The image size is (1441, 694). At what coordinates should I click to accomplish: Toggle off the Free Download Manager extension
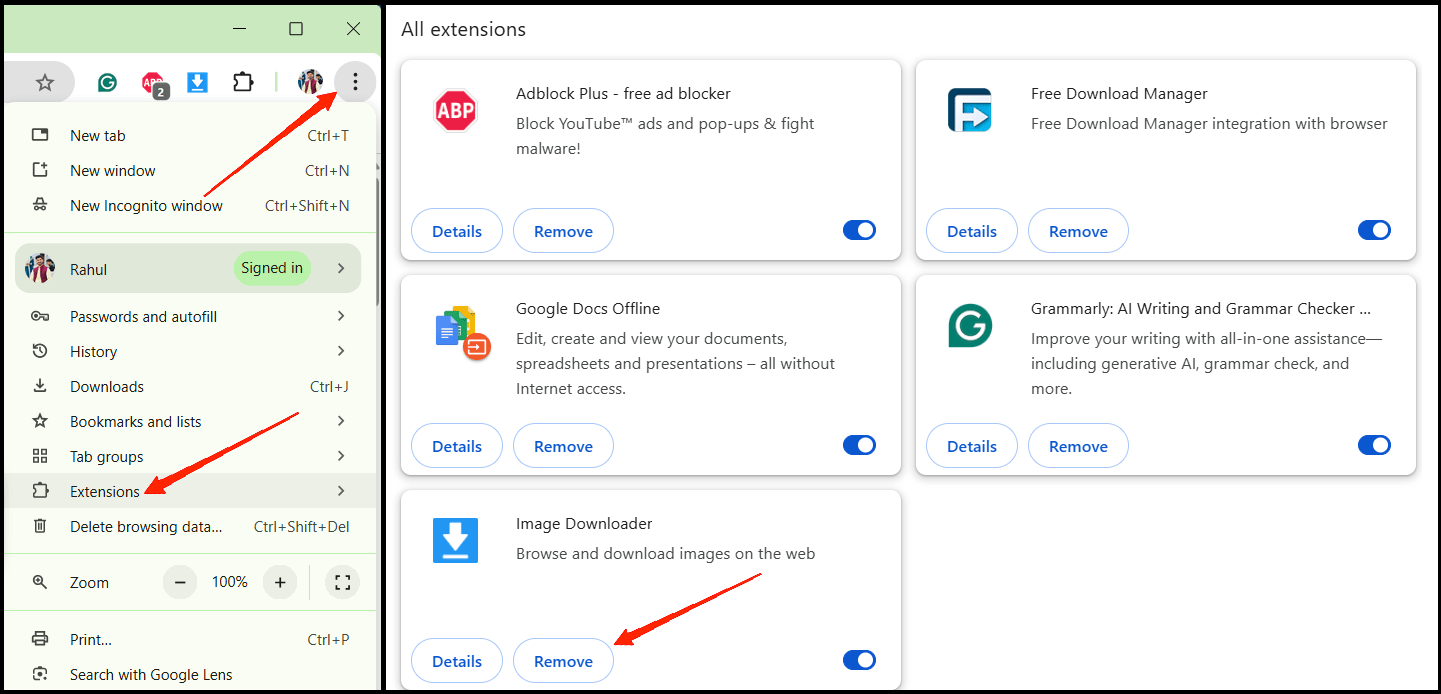point(1374,230)
